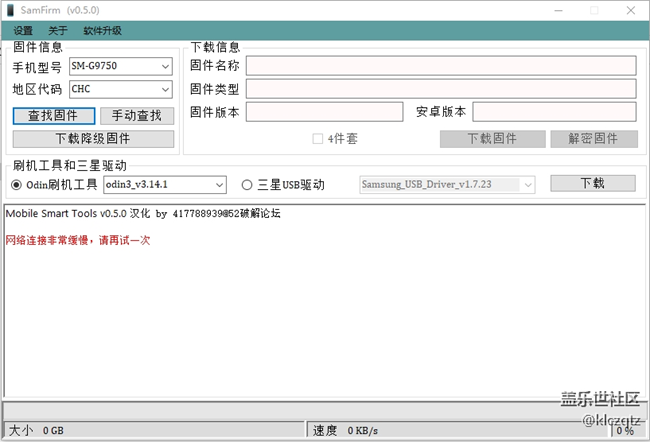Click the 安卓版本 text field
Viewport: 650px width, 442px height.
coord(554,111)
